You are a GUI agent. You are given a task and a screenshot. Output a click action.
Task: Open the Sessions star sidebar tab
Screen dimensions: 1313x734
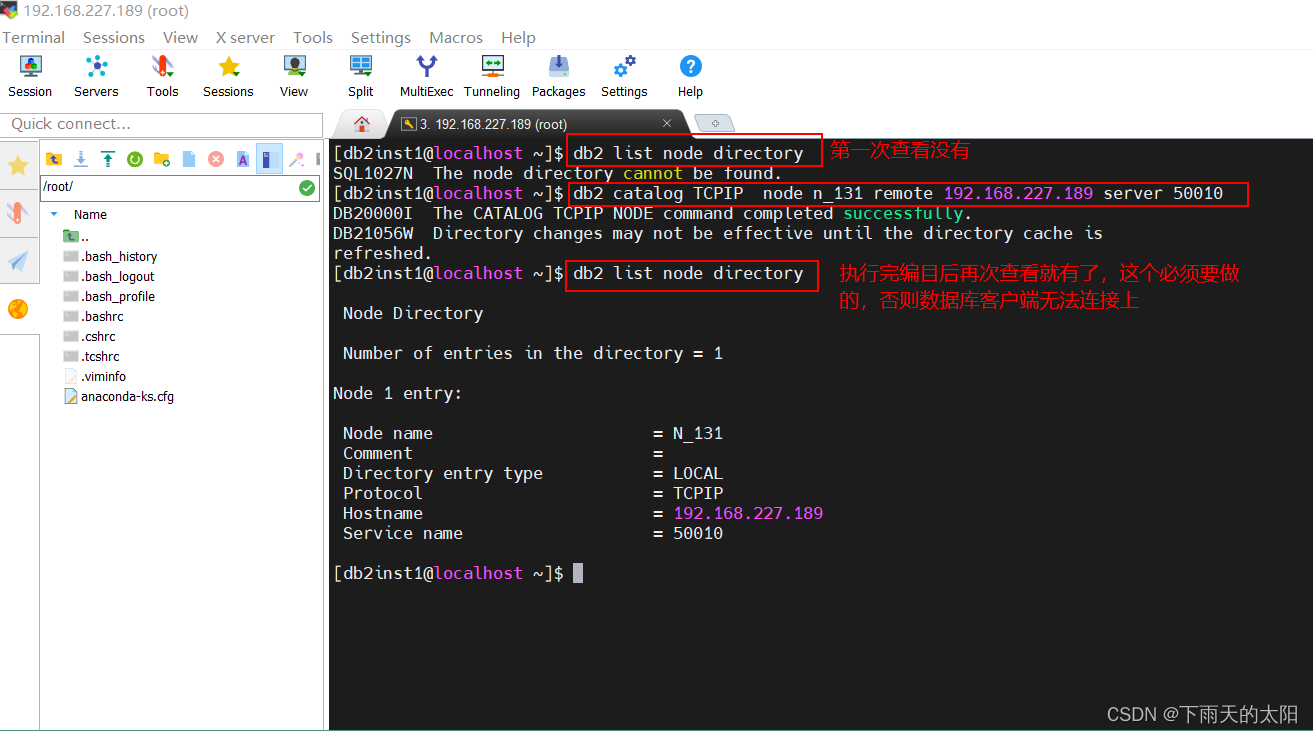18,164
